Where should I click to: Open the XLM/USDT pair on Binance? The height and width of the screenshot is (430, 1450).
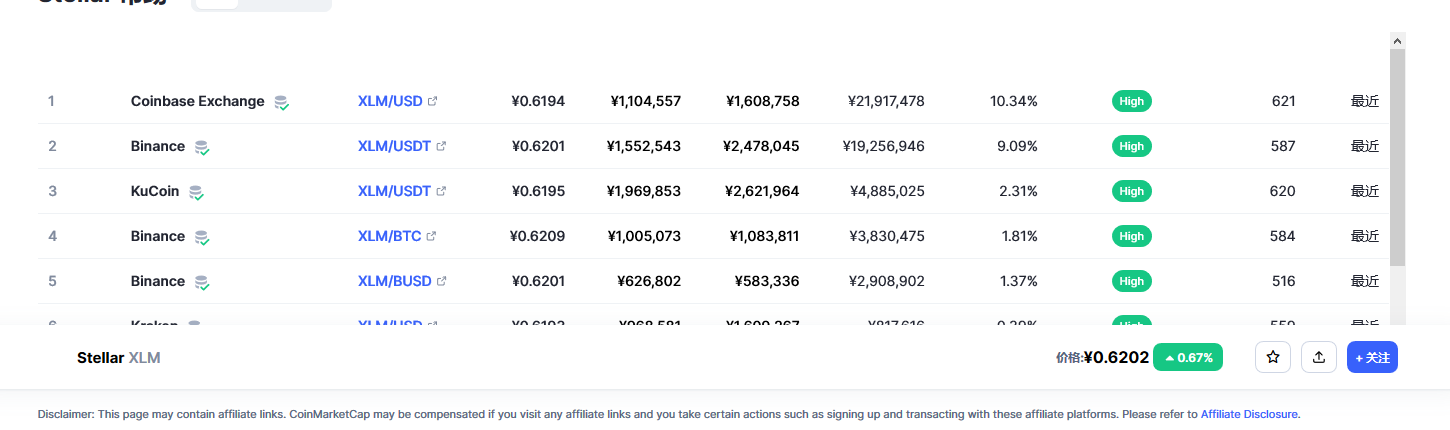[394, 146]
